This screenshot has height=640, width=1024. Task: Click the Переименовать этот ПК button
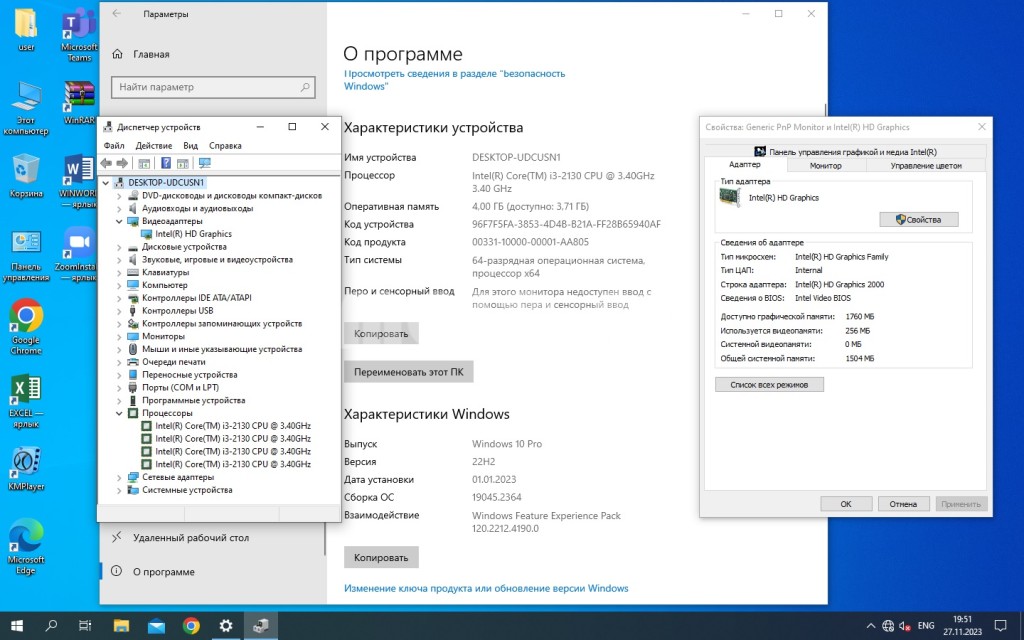408,372
